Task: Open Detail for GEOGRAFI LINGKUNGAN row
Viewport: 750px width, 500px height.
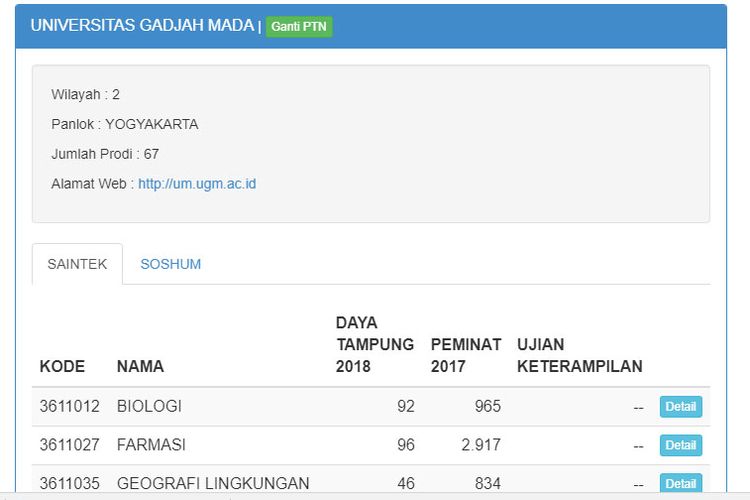Action: pos(680,483)
